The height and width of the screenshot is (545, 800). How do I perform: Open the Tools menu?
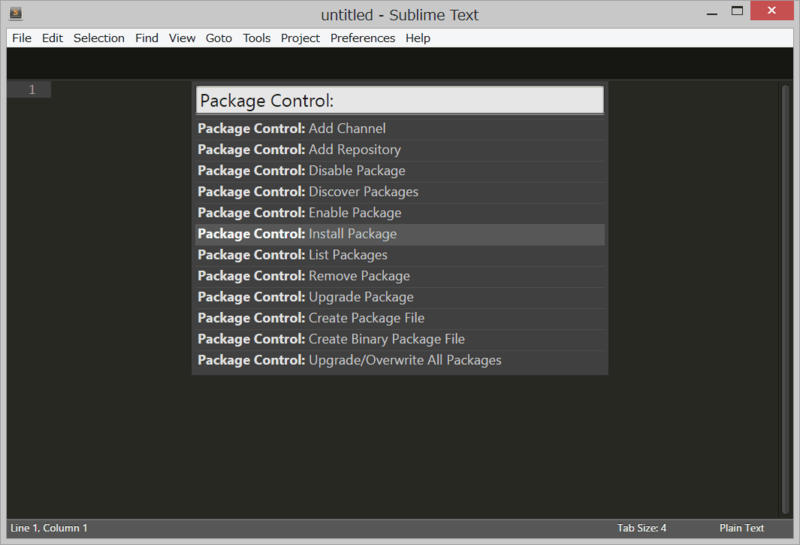256,38
